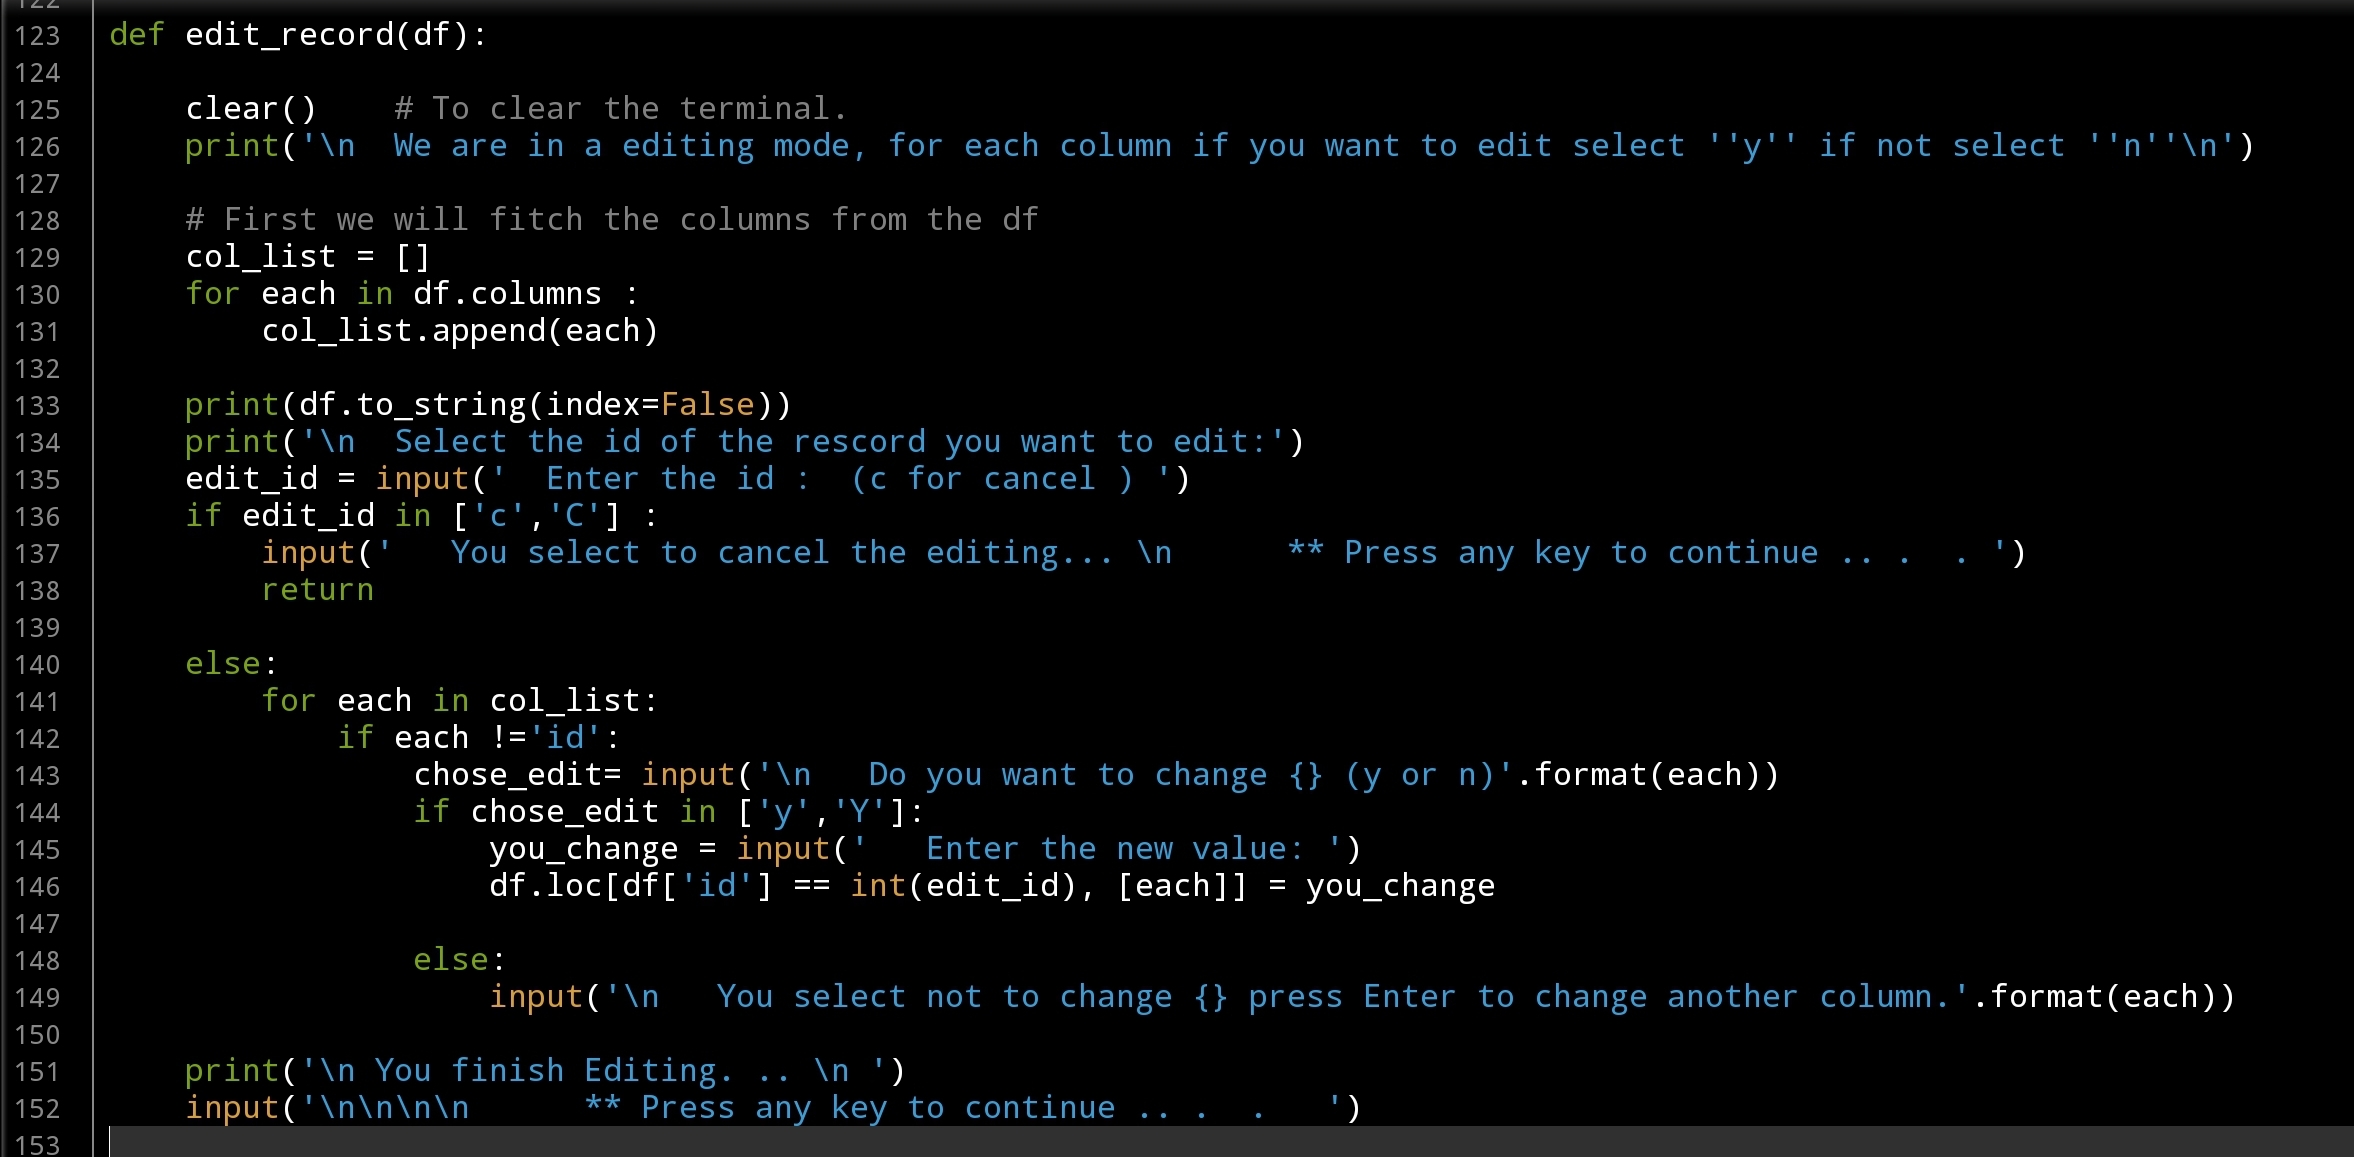Viewport: 2354px width, 1157px height.
Task: Click line number 123 in the gutter
Action: pyautogui.click(x=37, y=36)
